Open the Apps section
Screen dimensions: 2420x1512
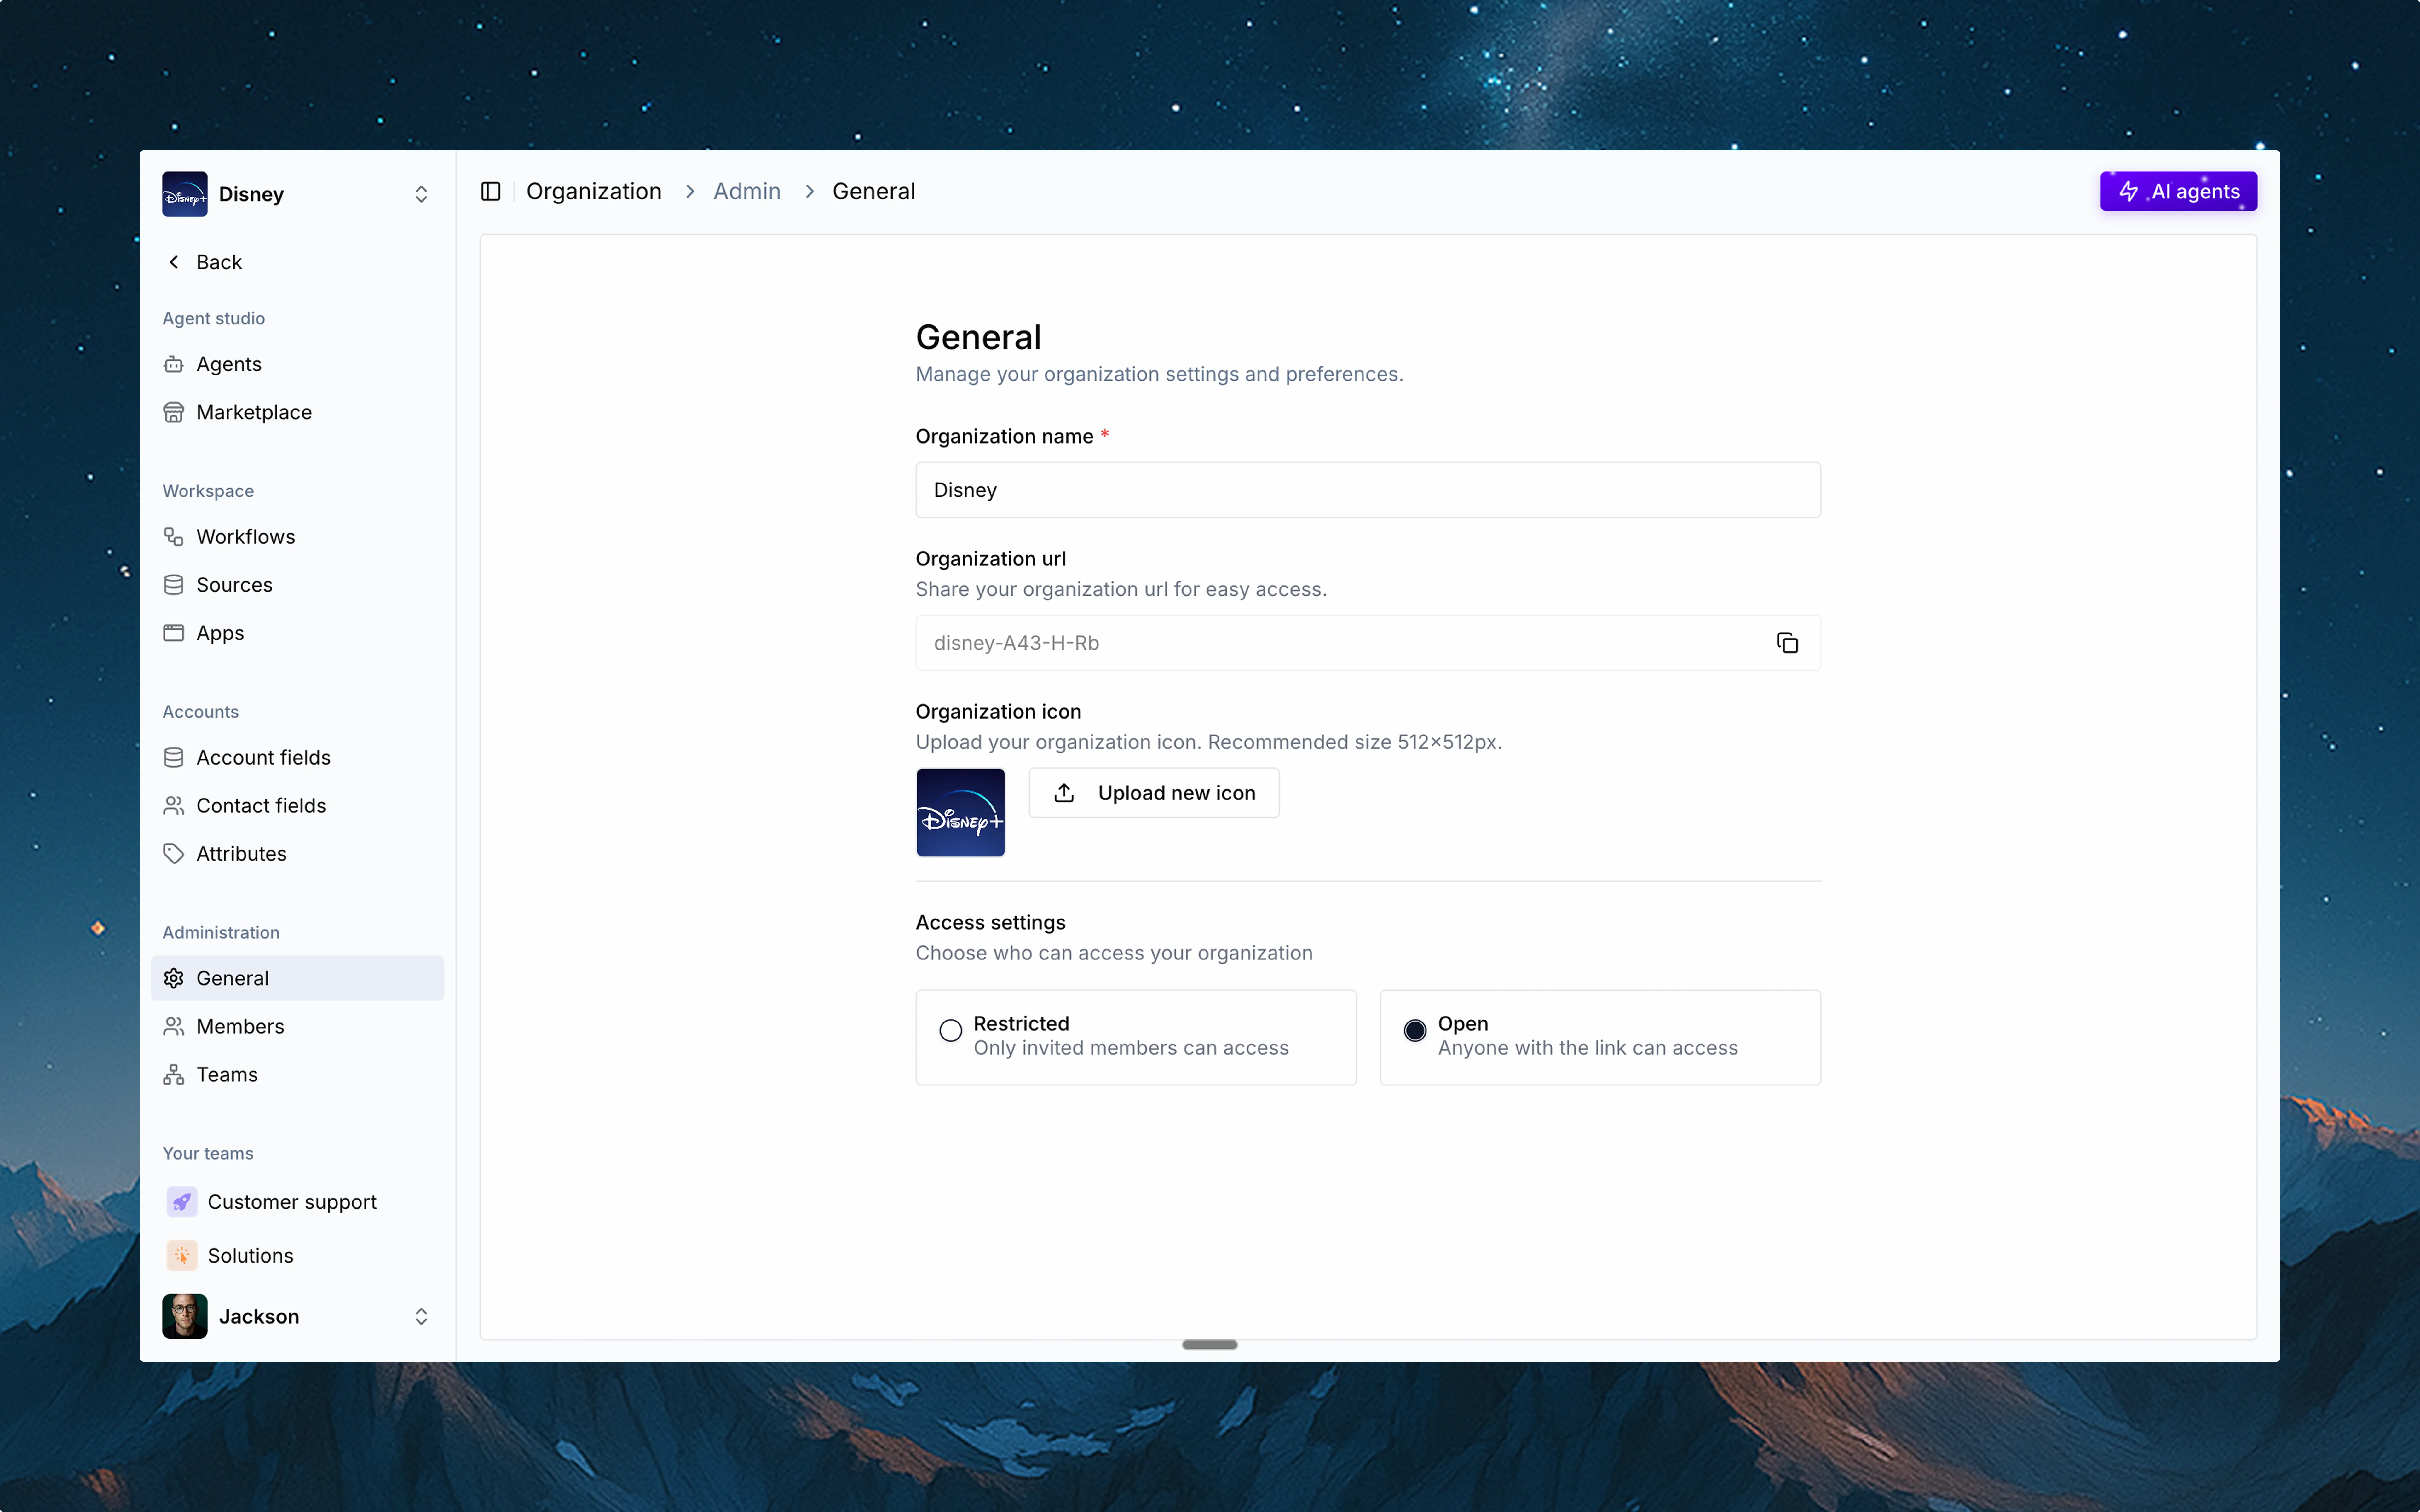point(297,633)
